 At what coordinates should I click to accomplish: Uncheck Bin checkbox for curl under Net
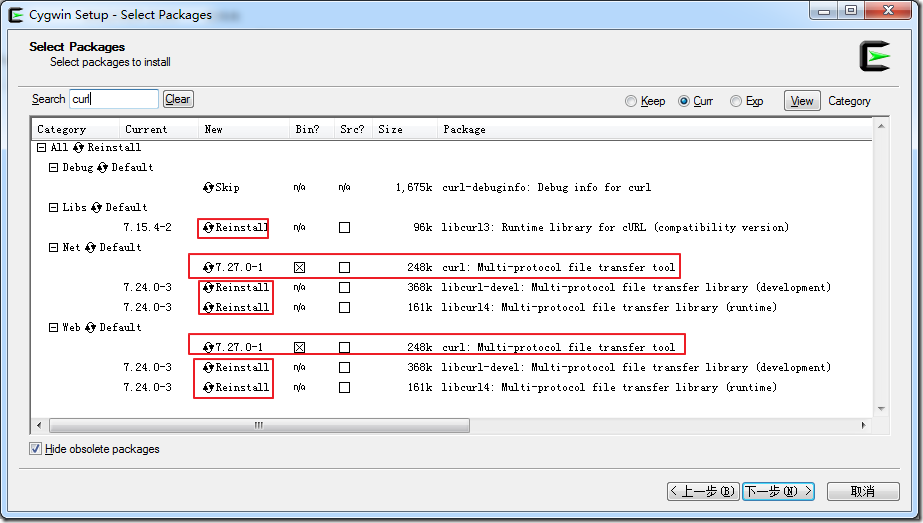click(300, 267)
